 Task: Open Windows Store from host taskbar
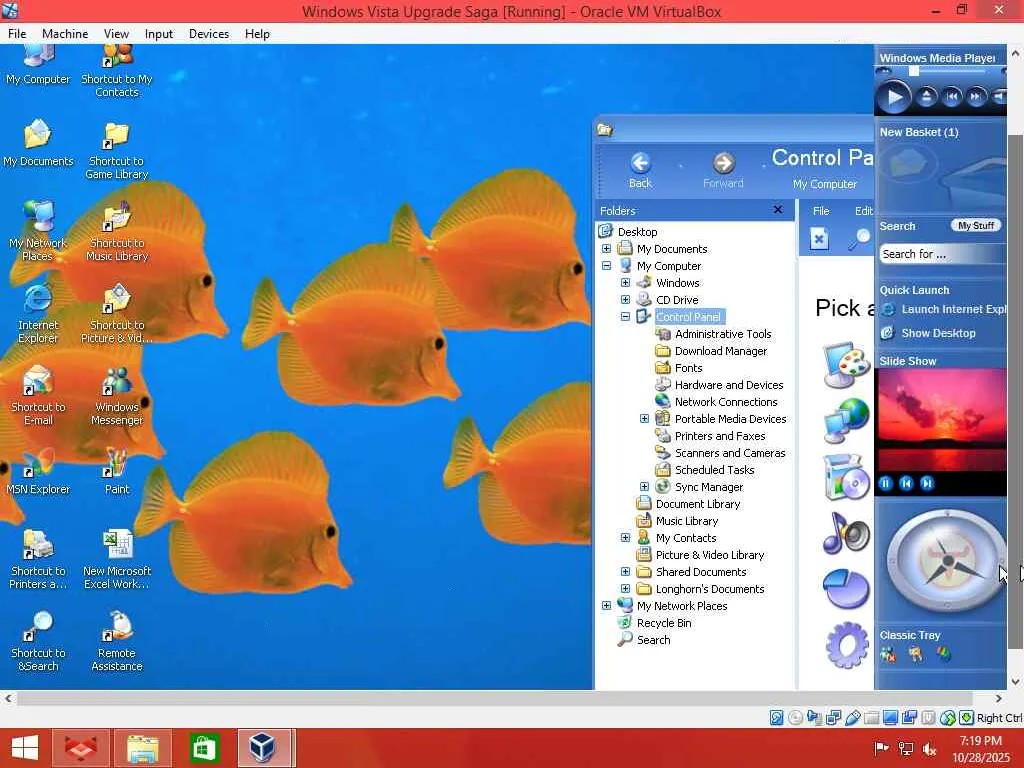[x=204, y=748]
